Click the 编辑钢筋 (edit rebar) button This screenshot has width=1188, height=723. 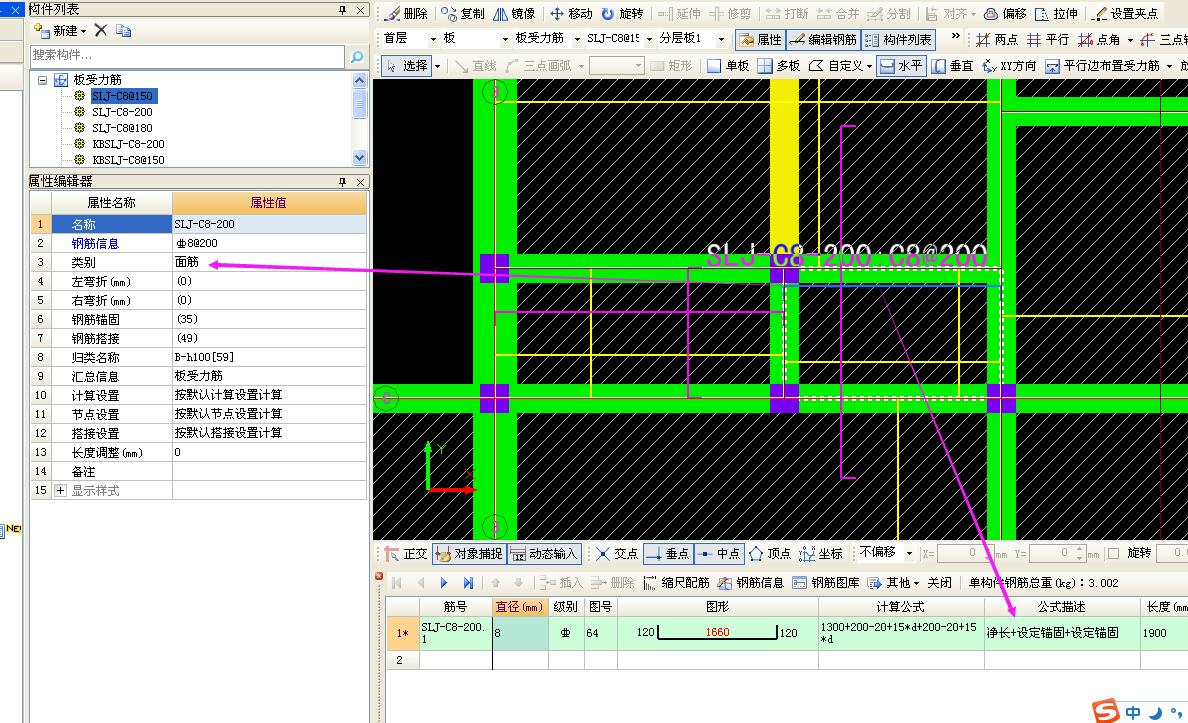[824, 39]
